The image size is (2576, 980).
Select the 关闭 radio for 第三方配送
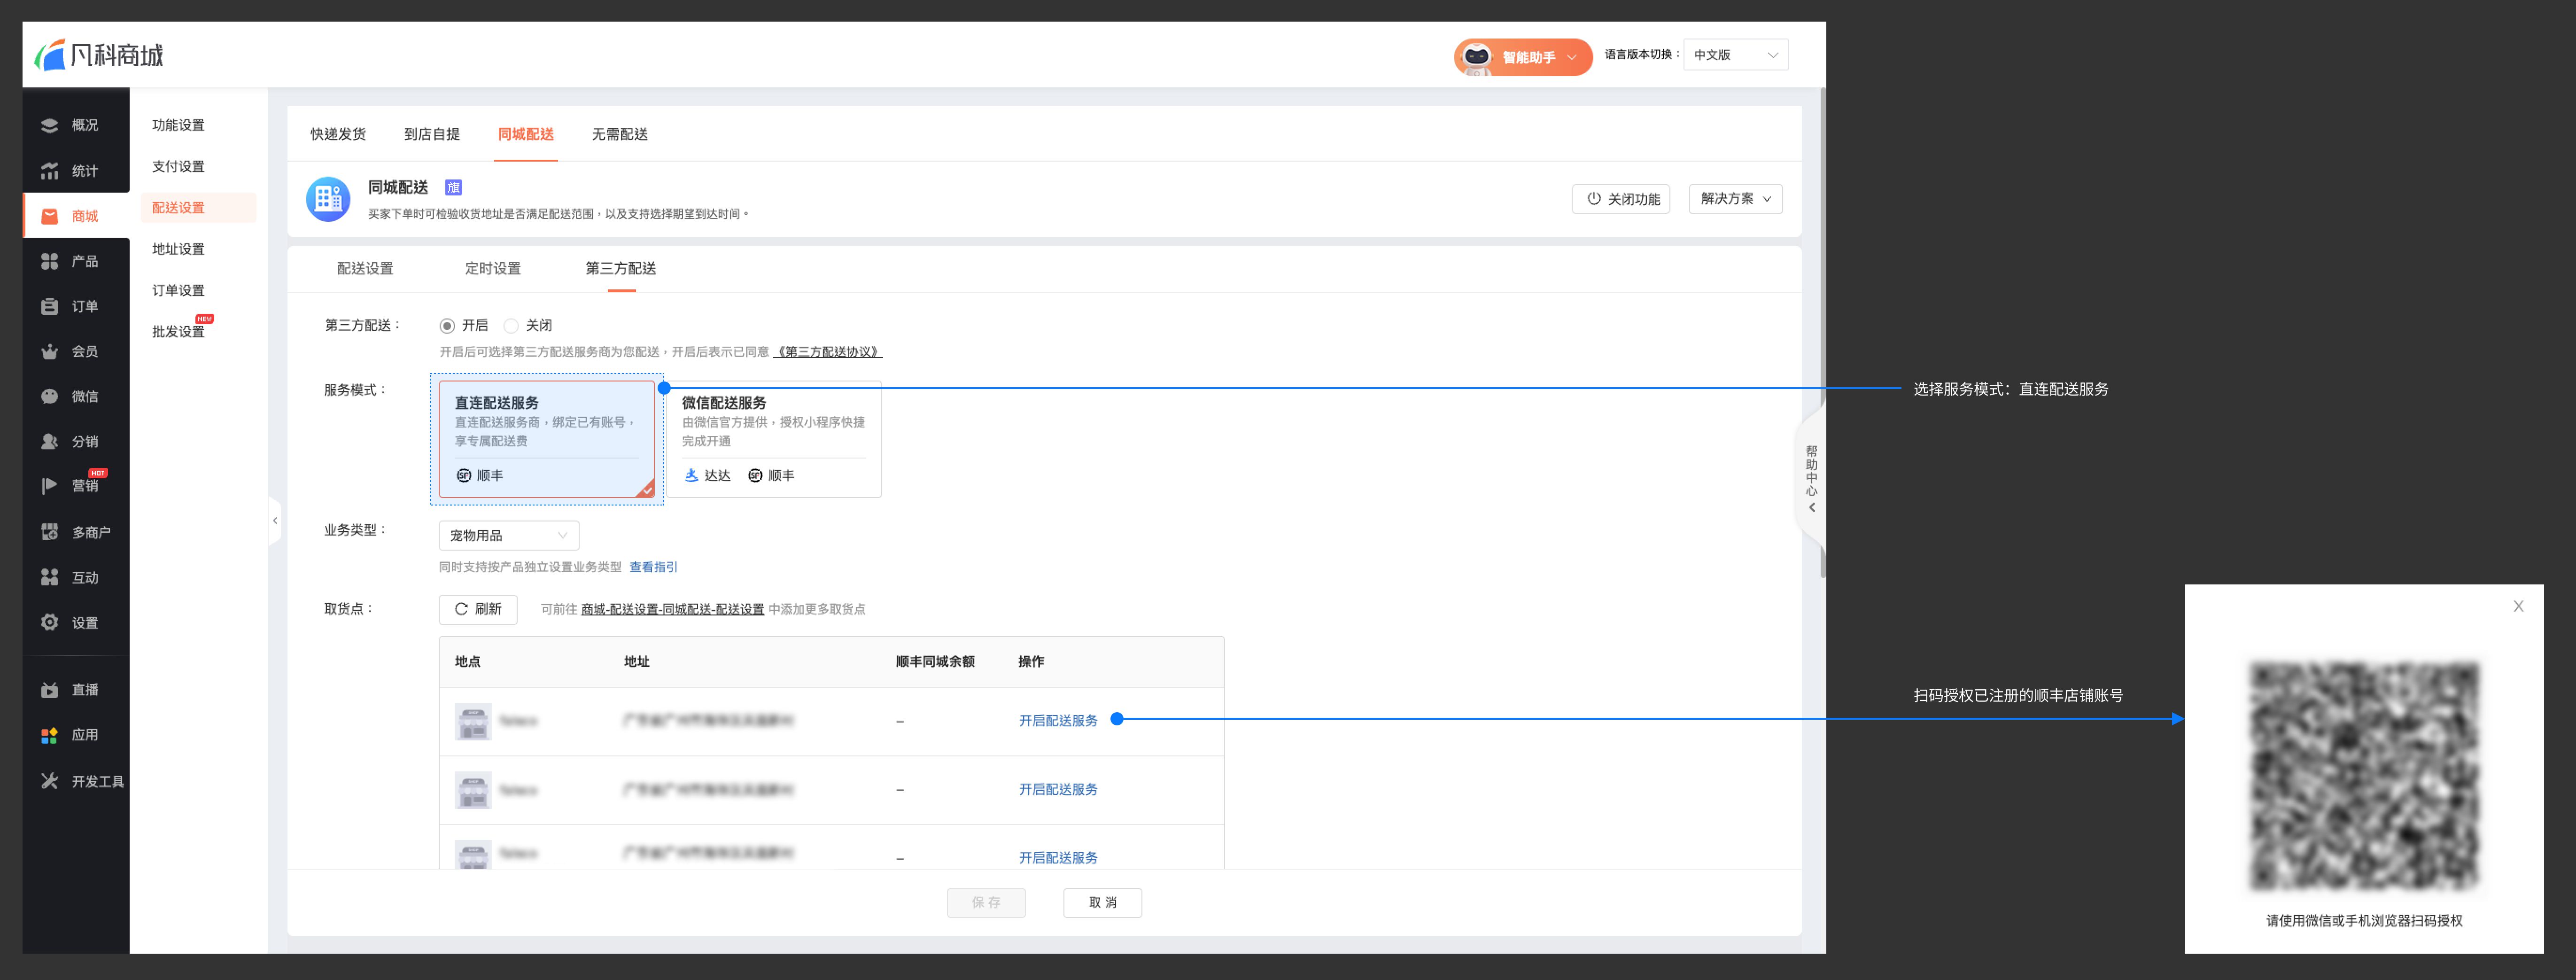coord(511,326)
